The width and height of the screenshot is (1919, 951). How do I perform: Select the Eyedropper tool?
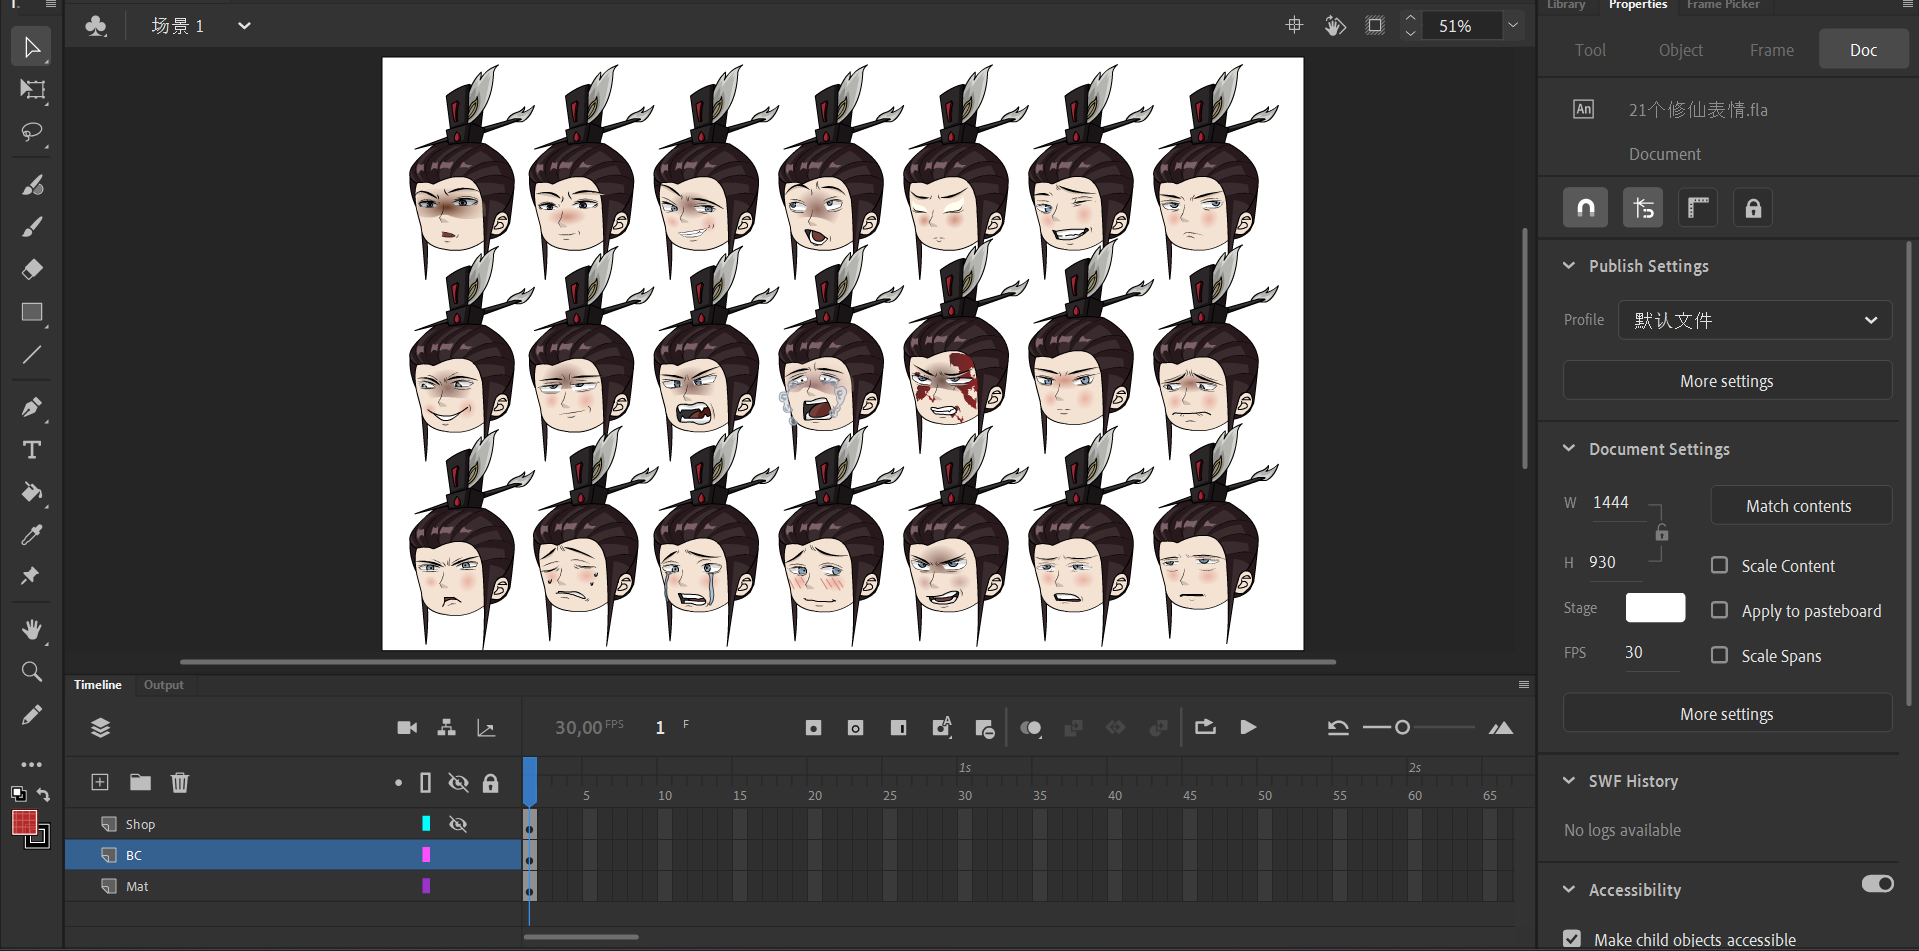(32, 535)
